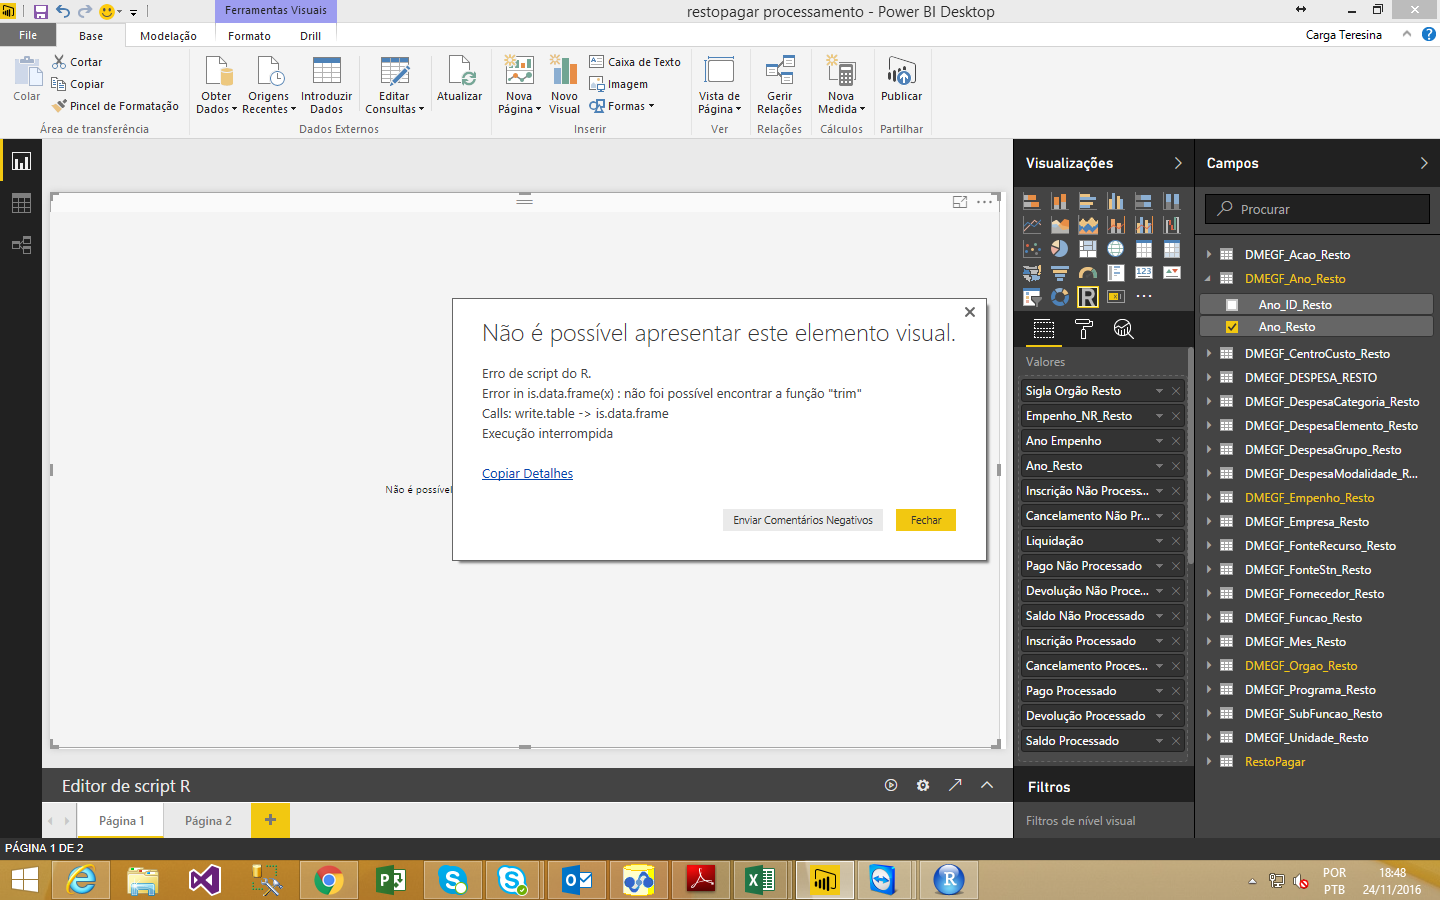Click Enviar Comentários Negativos button
This screenshot has width=1440, height=900.
803,520
